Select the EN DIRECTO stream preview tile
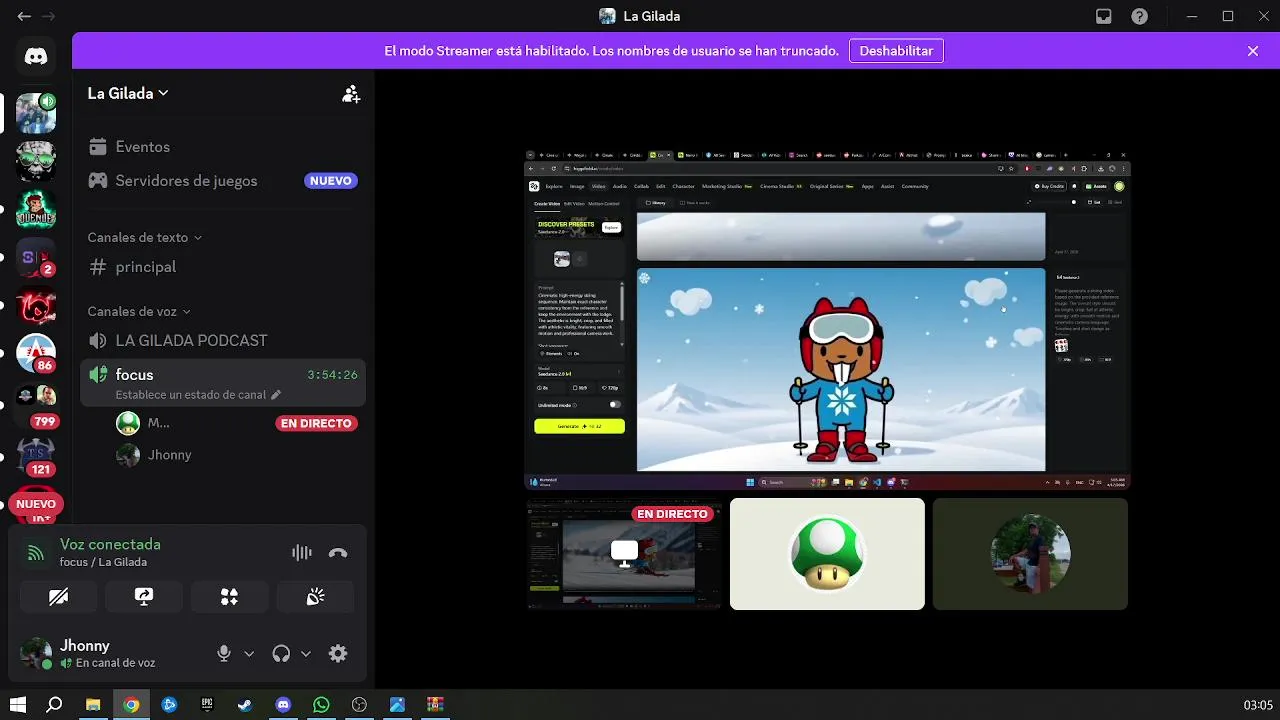This screenshot has width=1280, height=720. (624, 554)
